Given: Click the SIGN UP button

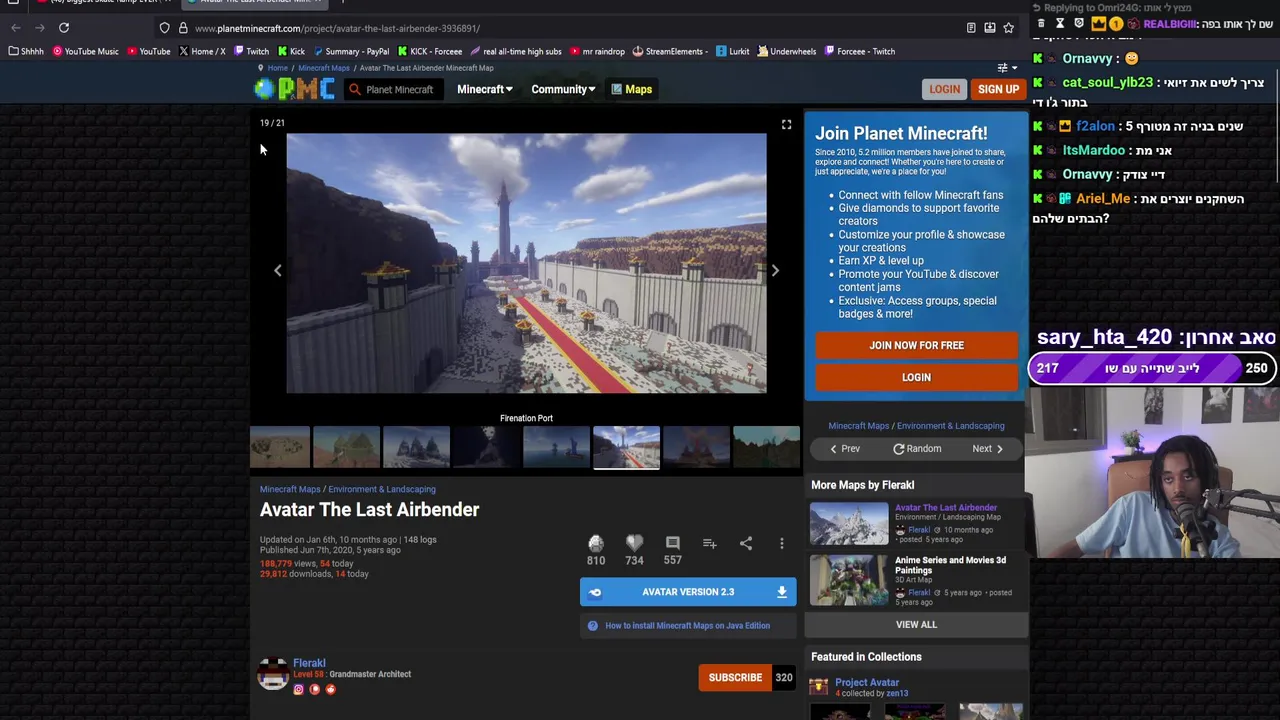Looking at the screenshot, I should pos(998,89).
